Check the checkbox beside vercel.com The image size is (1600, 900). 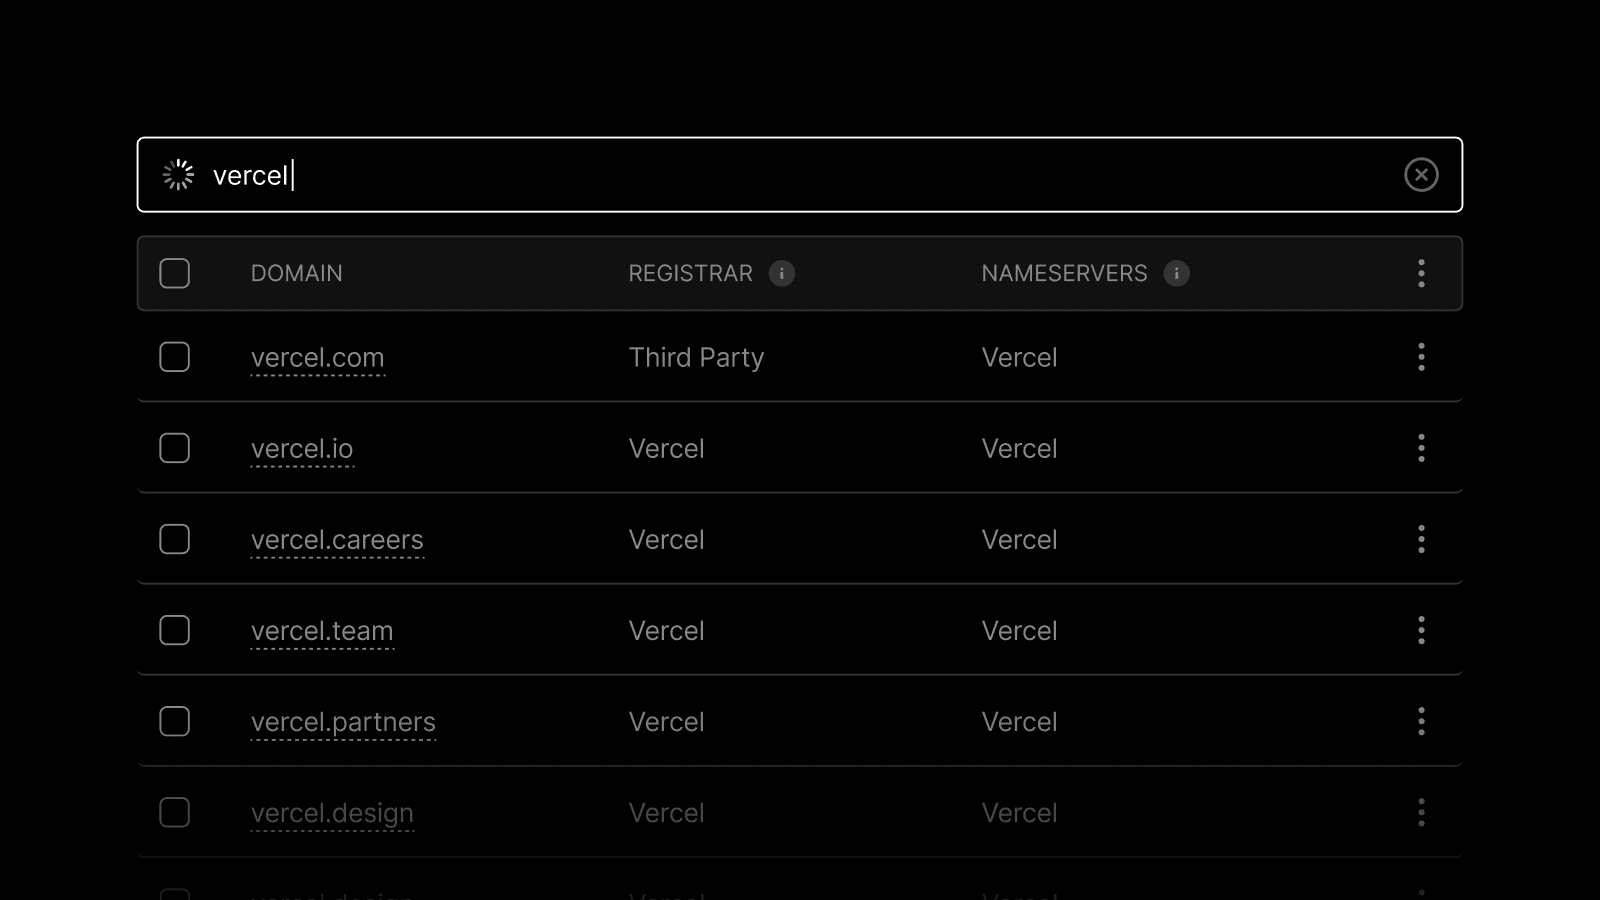click(174, 357)
